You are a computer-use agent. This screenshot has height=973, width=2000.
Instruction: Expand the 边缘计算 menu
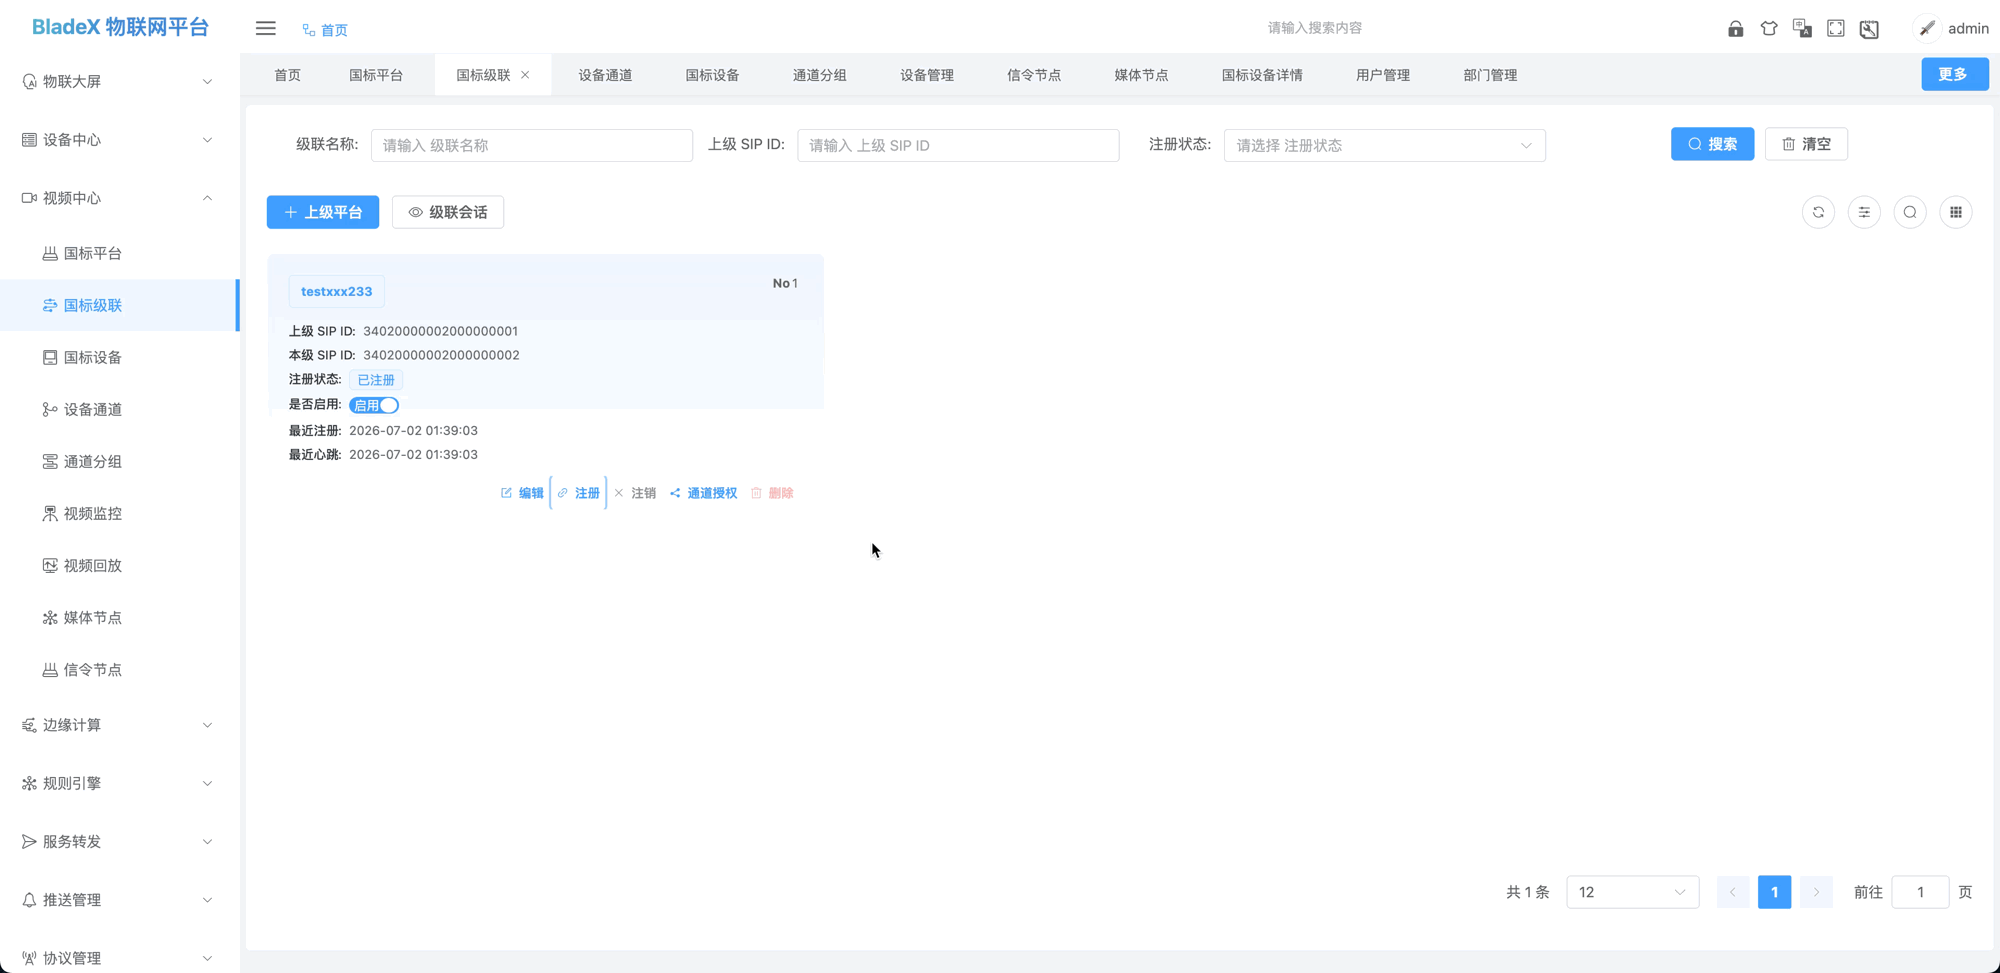click(120, 725)
